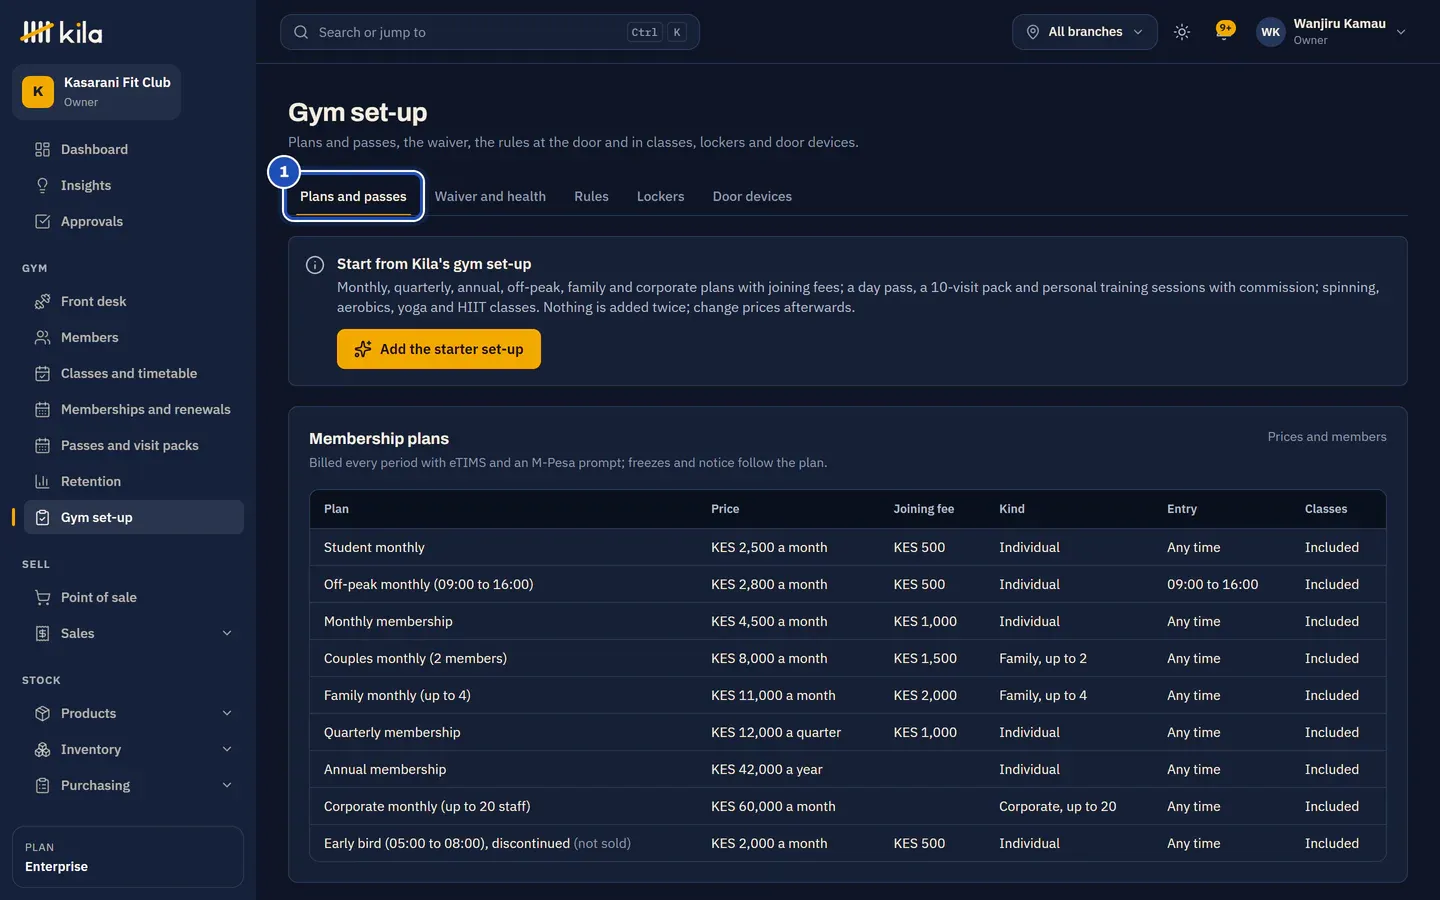
Task: Switch to the Lockers tab
Action: coord(660,196)
